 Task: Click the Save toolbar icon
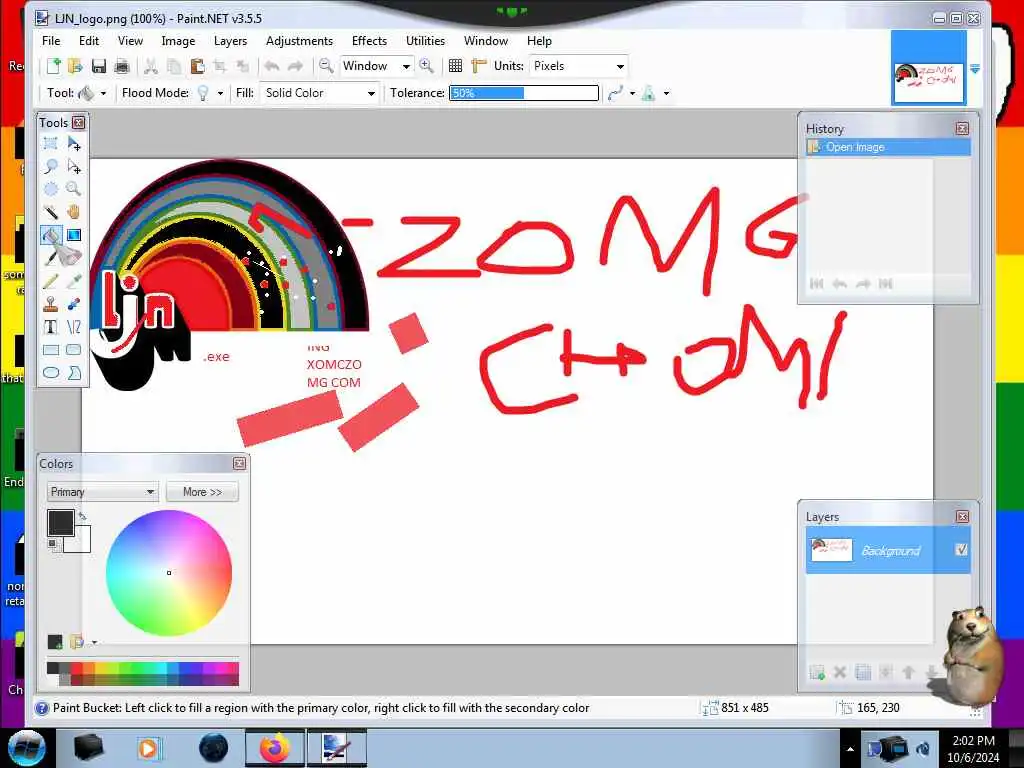(x=99, y=66)
